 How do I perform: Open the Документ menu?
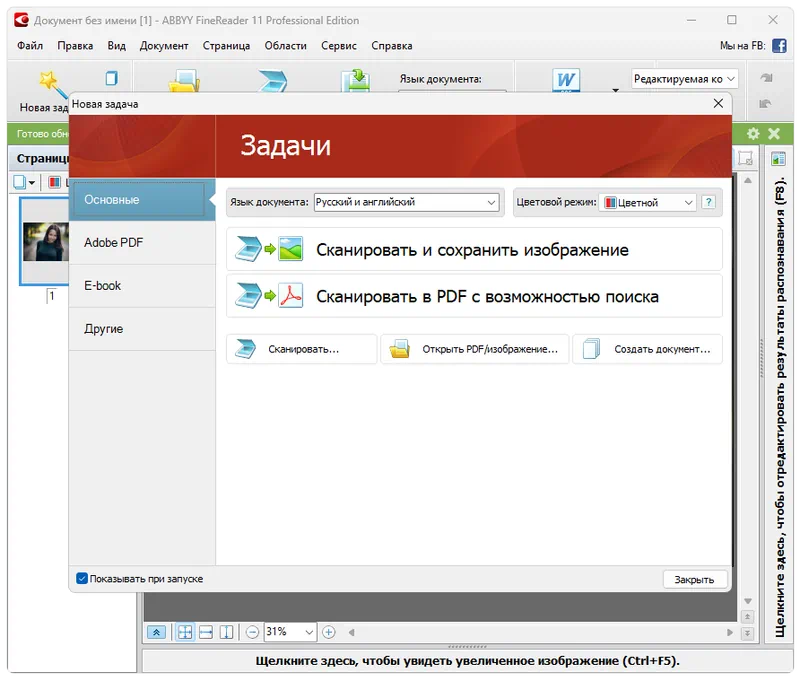click(164, 45)
